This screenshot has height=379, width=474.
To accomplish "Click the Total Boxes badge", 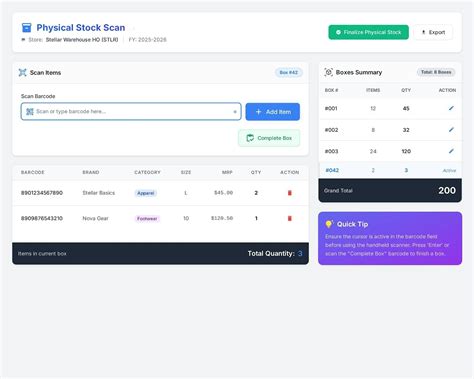I will [x=436, y=72].
